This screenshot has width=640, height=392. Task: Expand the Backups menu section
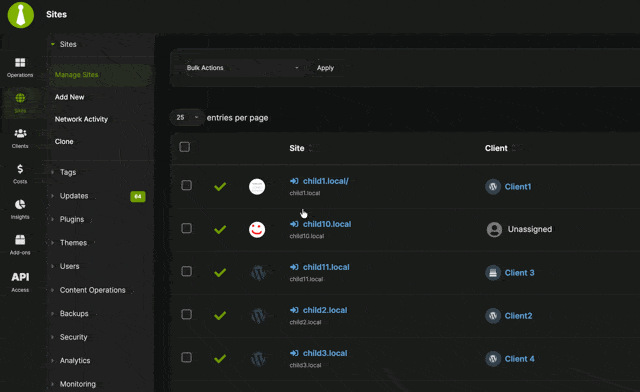74,314
